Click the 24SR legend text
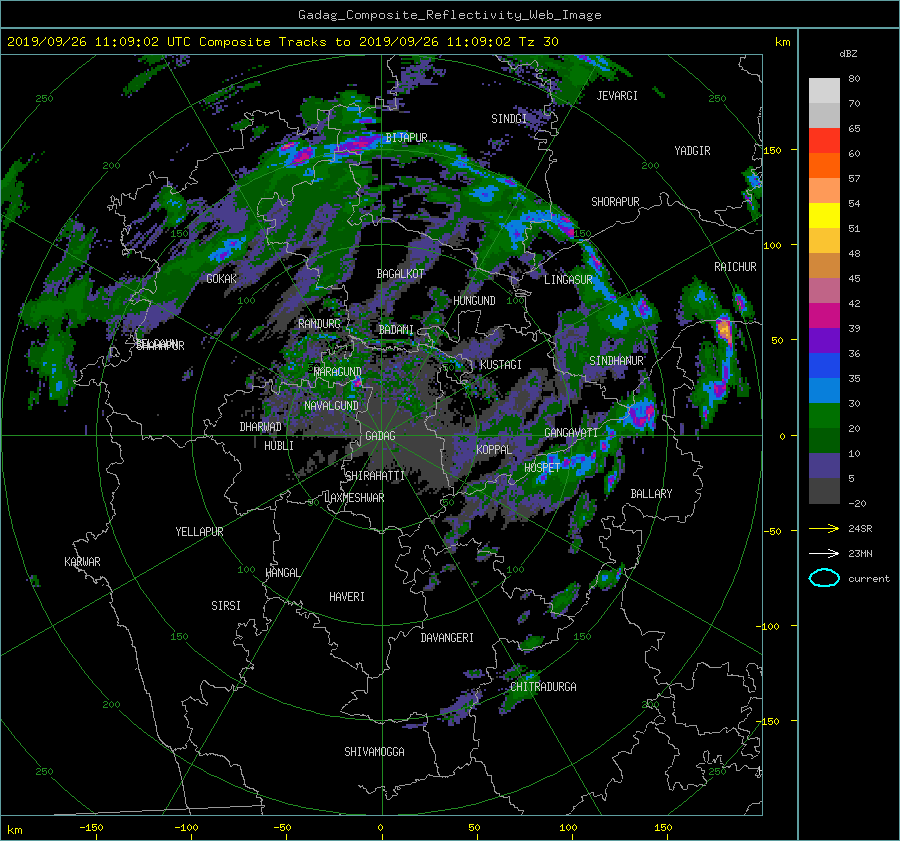Viewport: 900px width, 841px height. point(860,528)
